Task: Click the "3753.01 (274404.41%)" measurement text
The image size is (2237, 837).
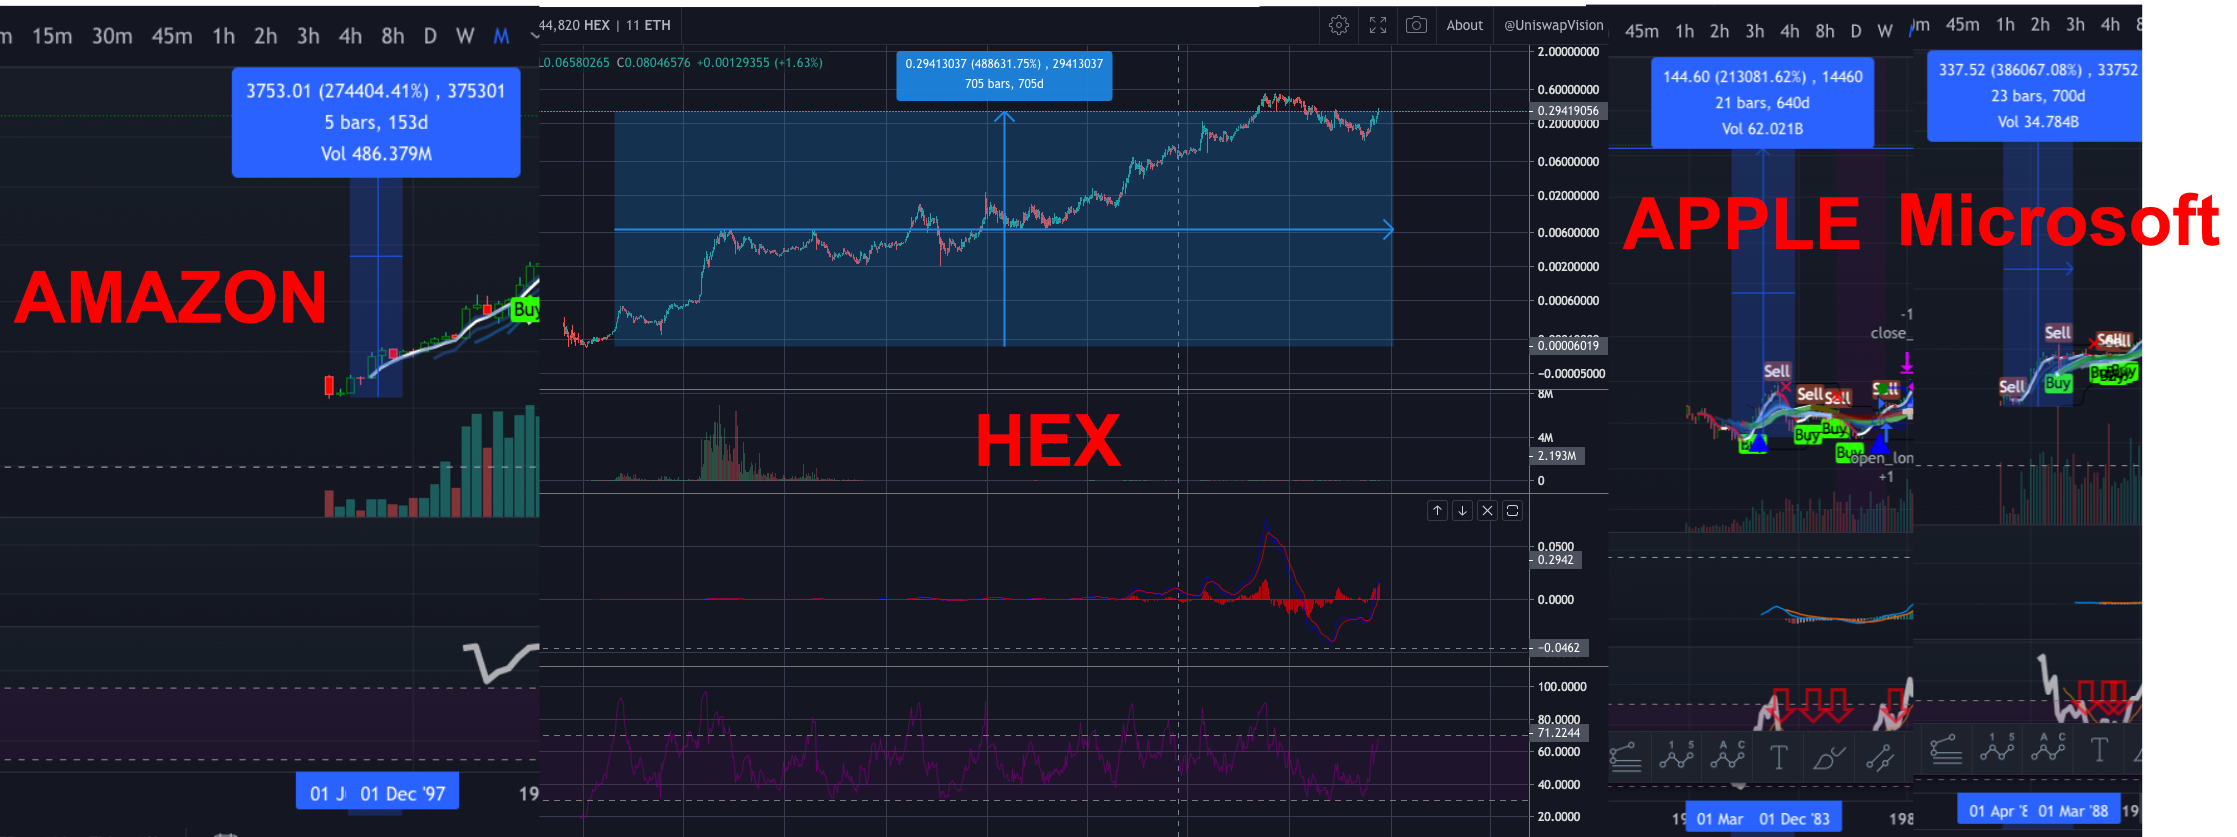Action: coord(337,91)
